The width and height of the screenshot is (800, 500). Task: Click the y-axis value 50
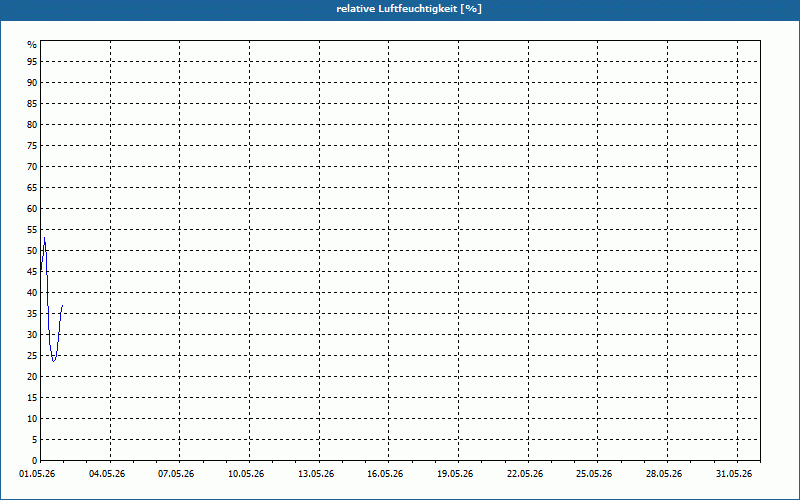[32, 251]
